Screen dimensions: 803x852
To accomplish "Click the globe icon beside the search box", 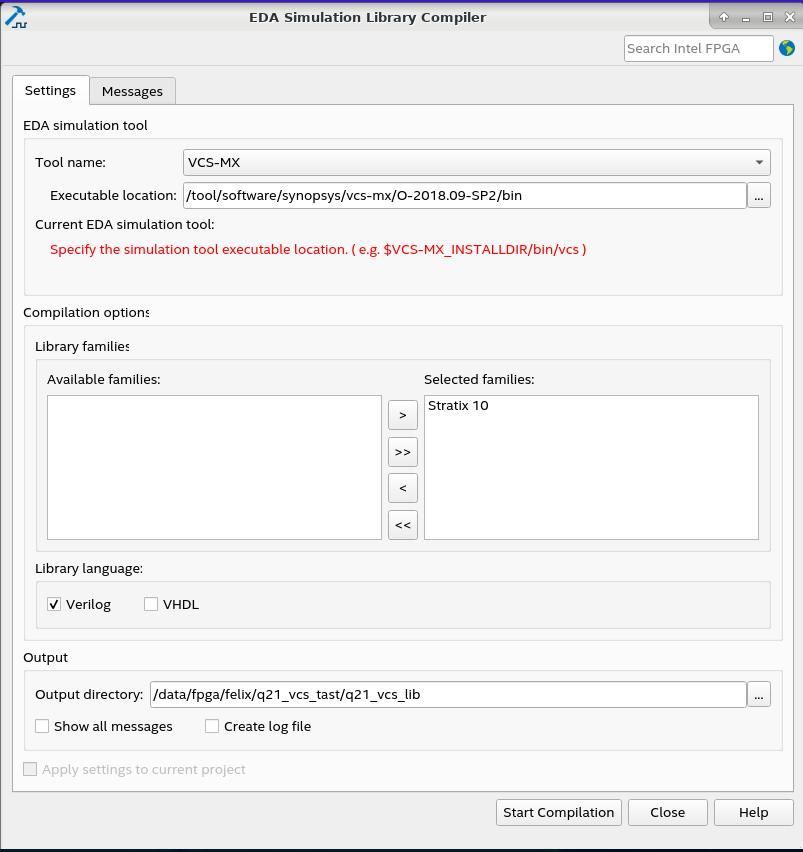I will (787, 48).
